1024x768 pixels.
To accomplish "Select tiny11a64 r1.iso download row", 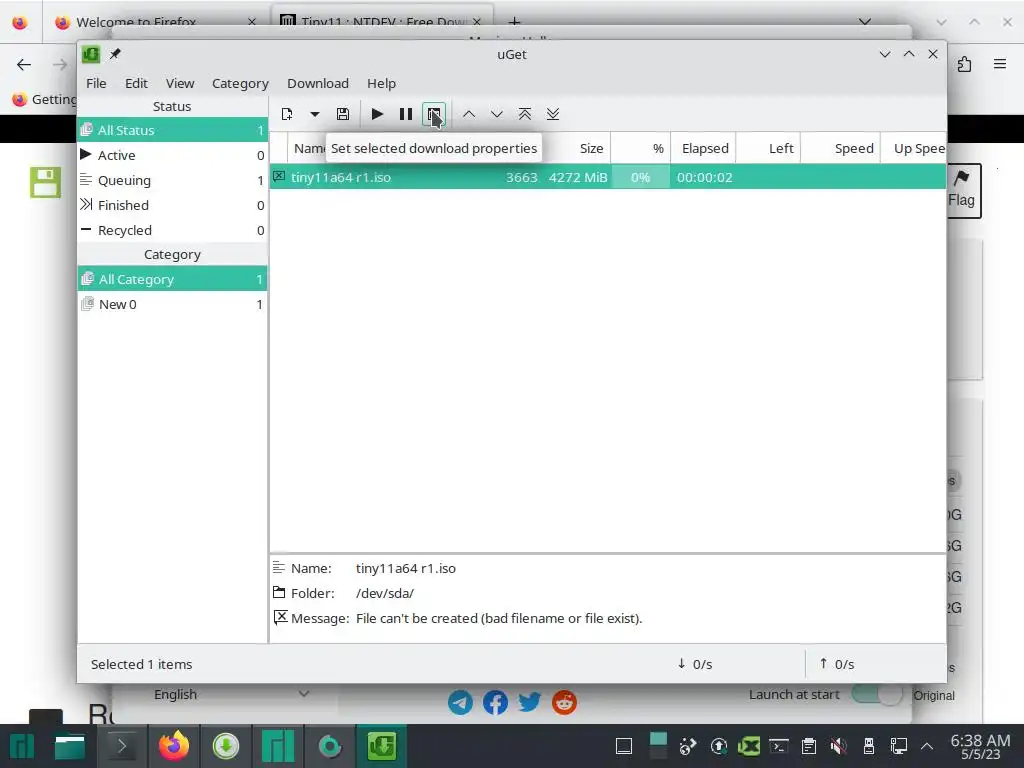I will (x=607, y=177).
